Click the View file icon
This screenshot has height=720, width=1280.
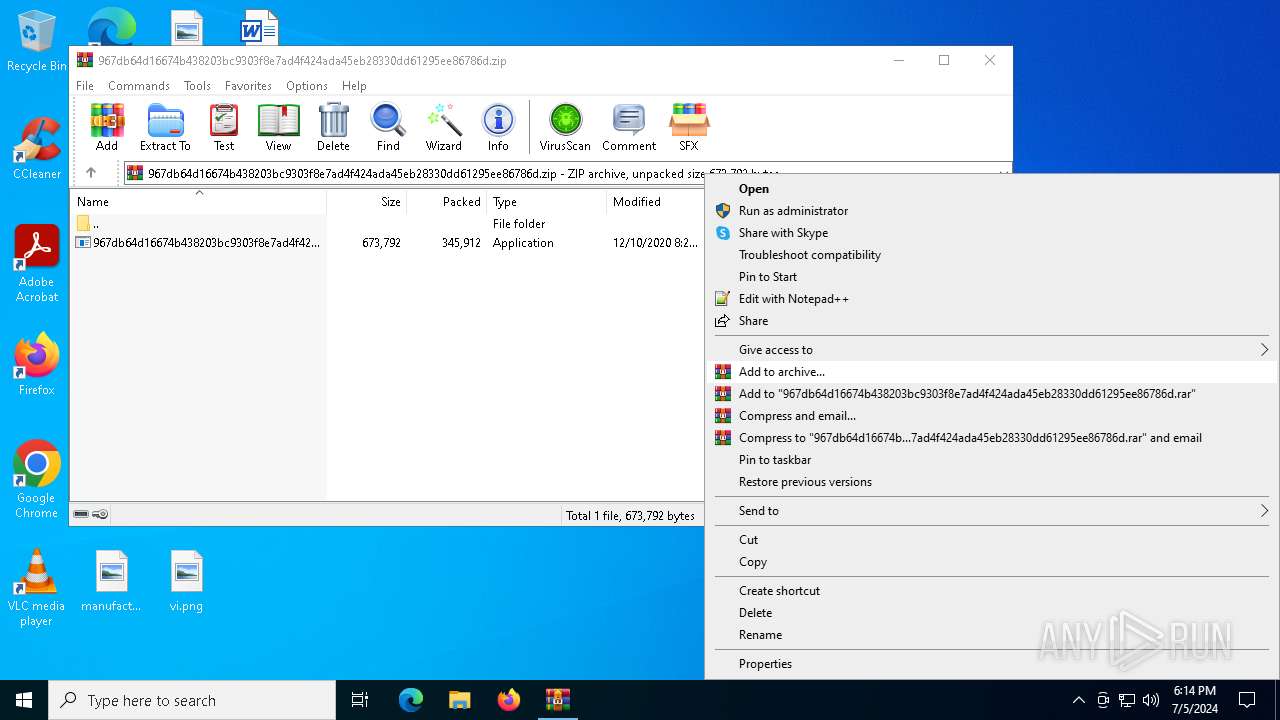tap(278, 127)
